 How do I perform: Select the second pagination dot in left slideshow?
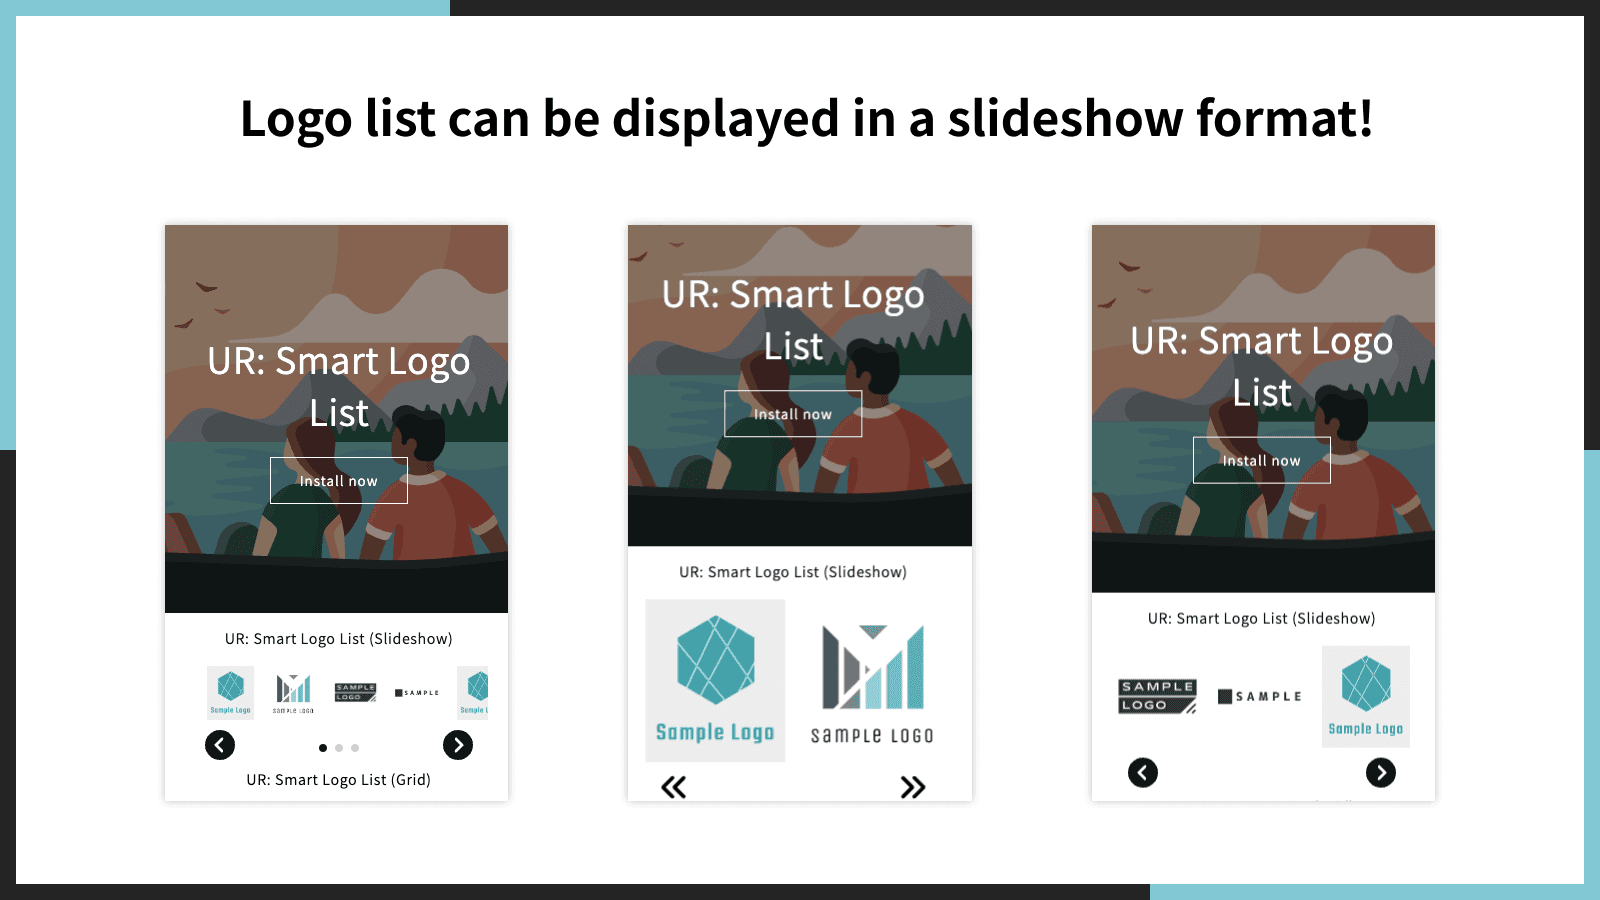[x=339, y=748]
